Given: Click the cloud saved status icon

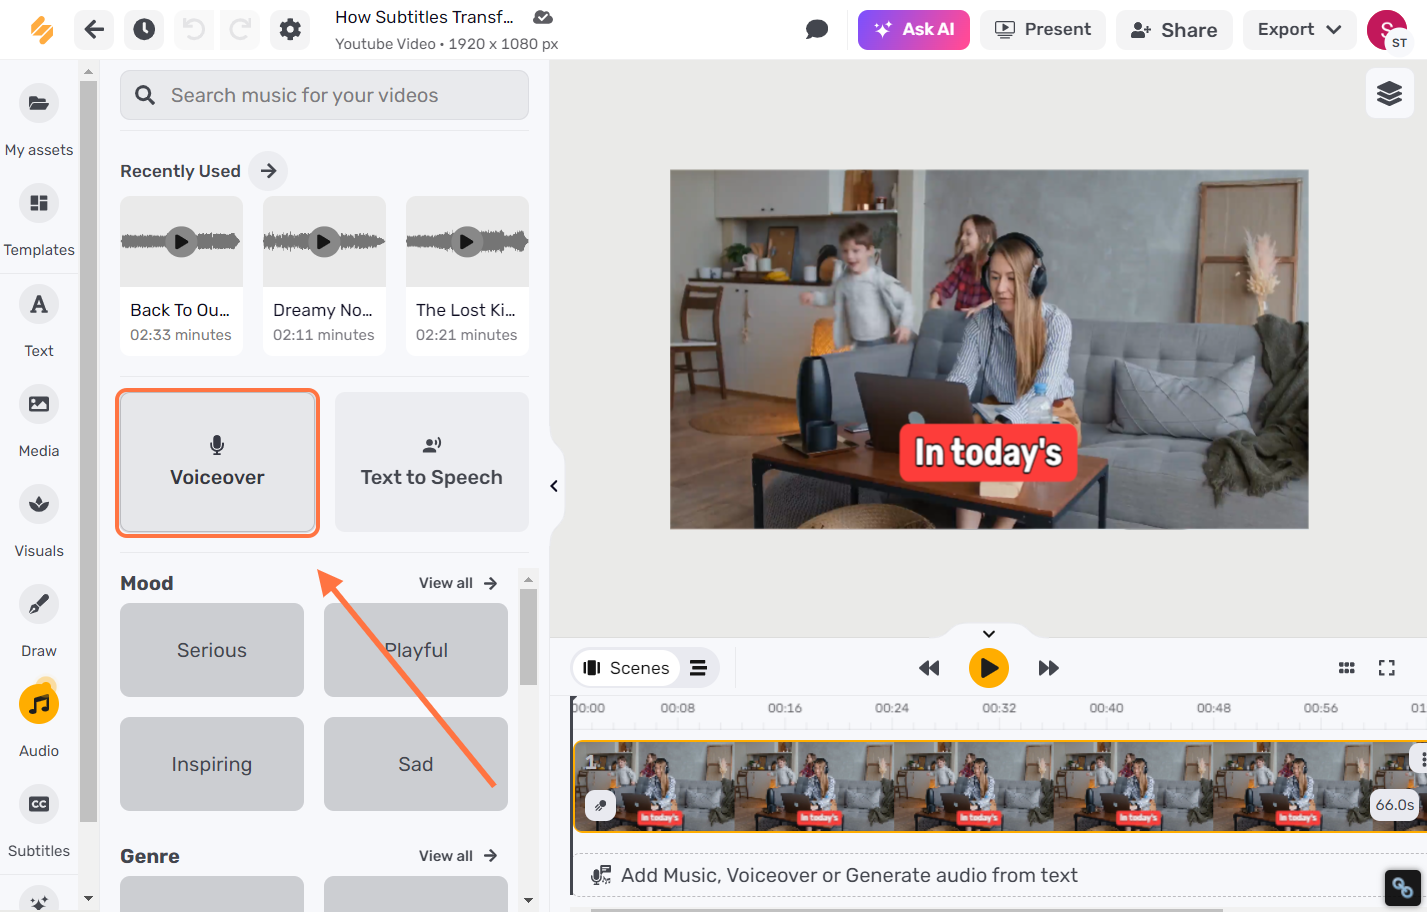Looking at the screenshot, I should point(543,17).
